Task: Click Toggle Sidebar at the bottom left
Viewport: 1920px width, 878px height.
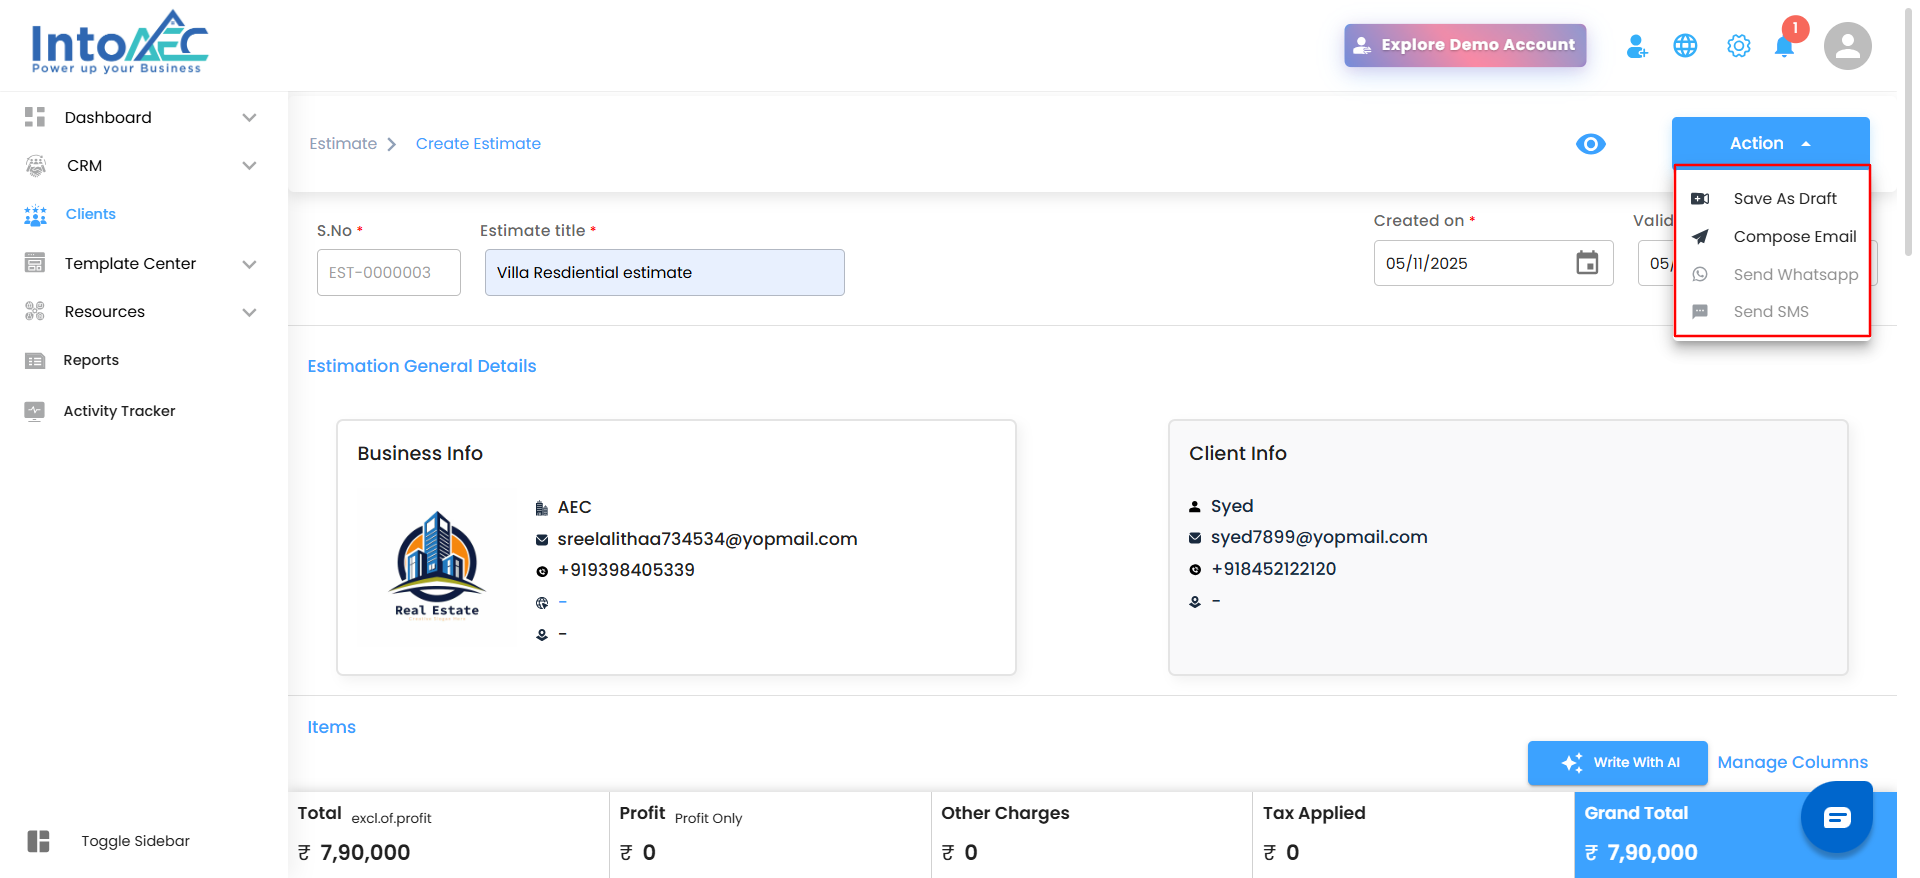Action: (135, 841)
